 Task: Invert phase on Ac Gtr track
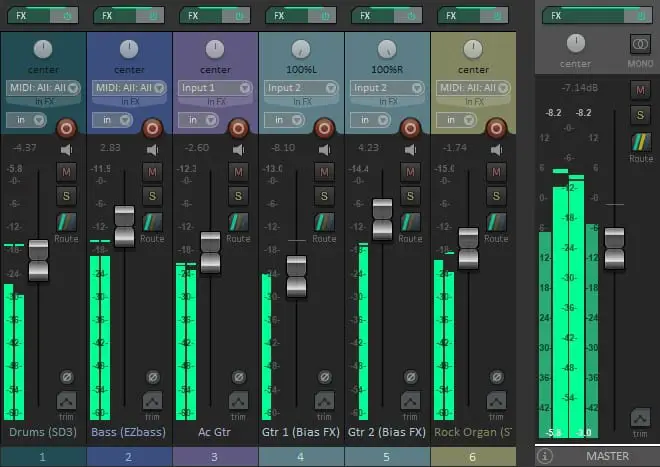(239, 376)
